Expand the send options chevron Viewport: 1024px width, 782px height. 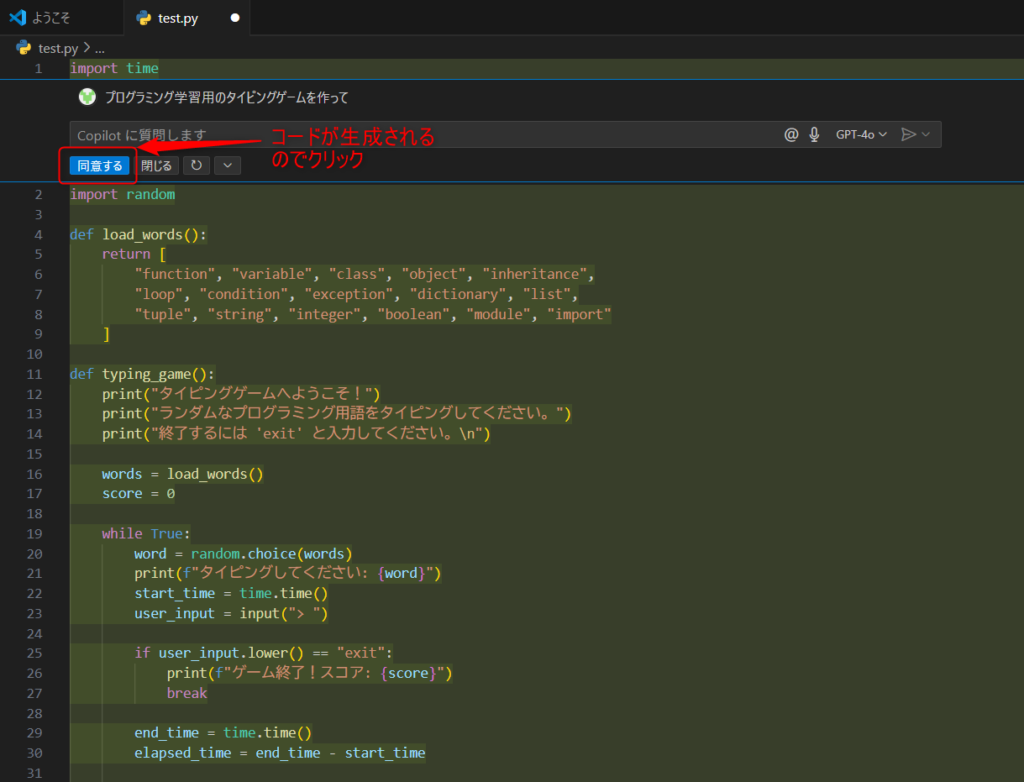click(925, 135)
